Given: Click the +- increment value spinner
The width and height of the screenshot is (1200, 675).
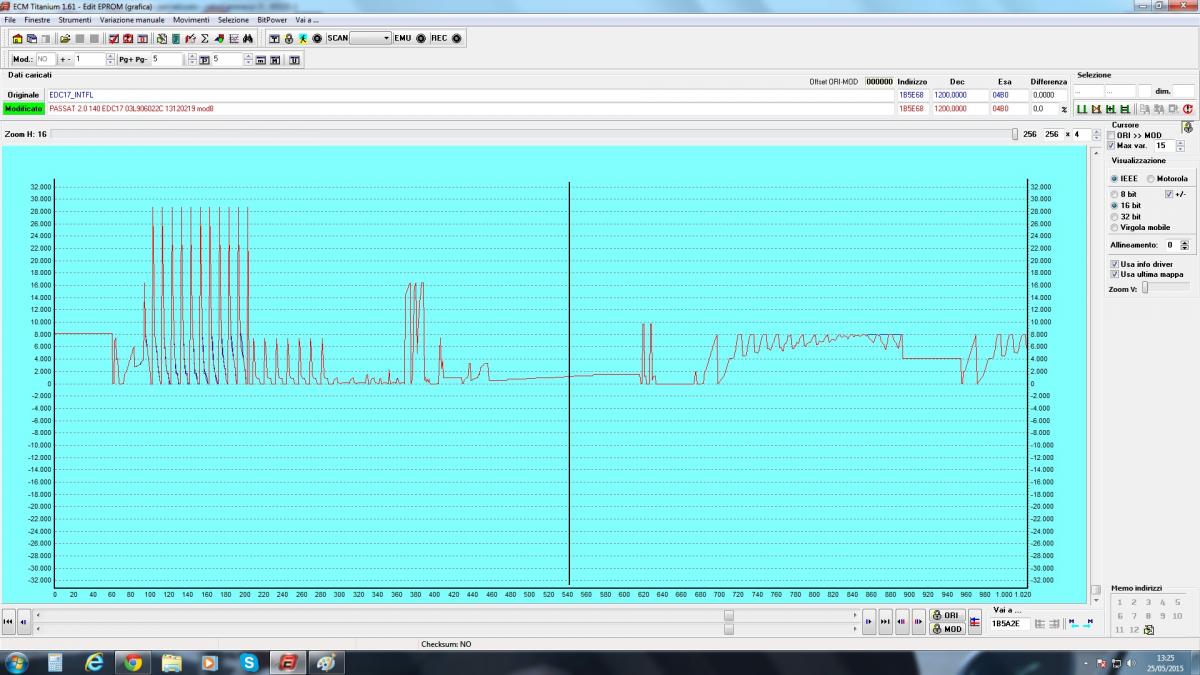Looking at the screenshot, I should coord(110,59).
